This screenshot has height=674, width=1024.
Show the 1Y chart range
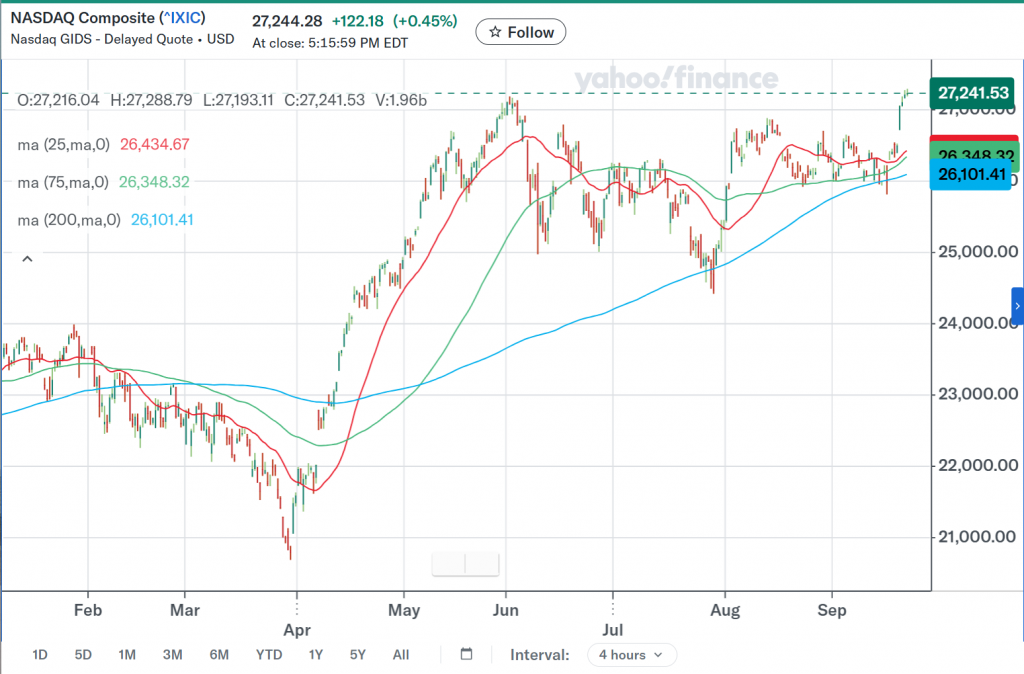pyautogui.click(x=316, y=654)
